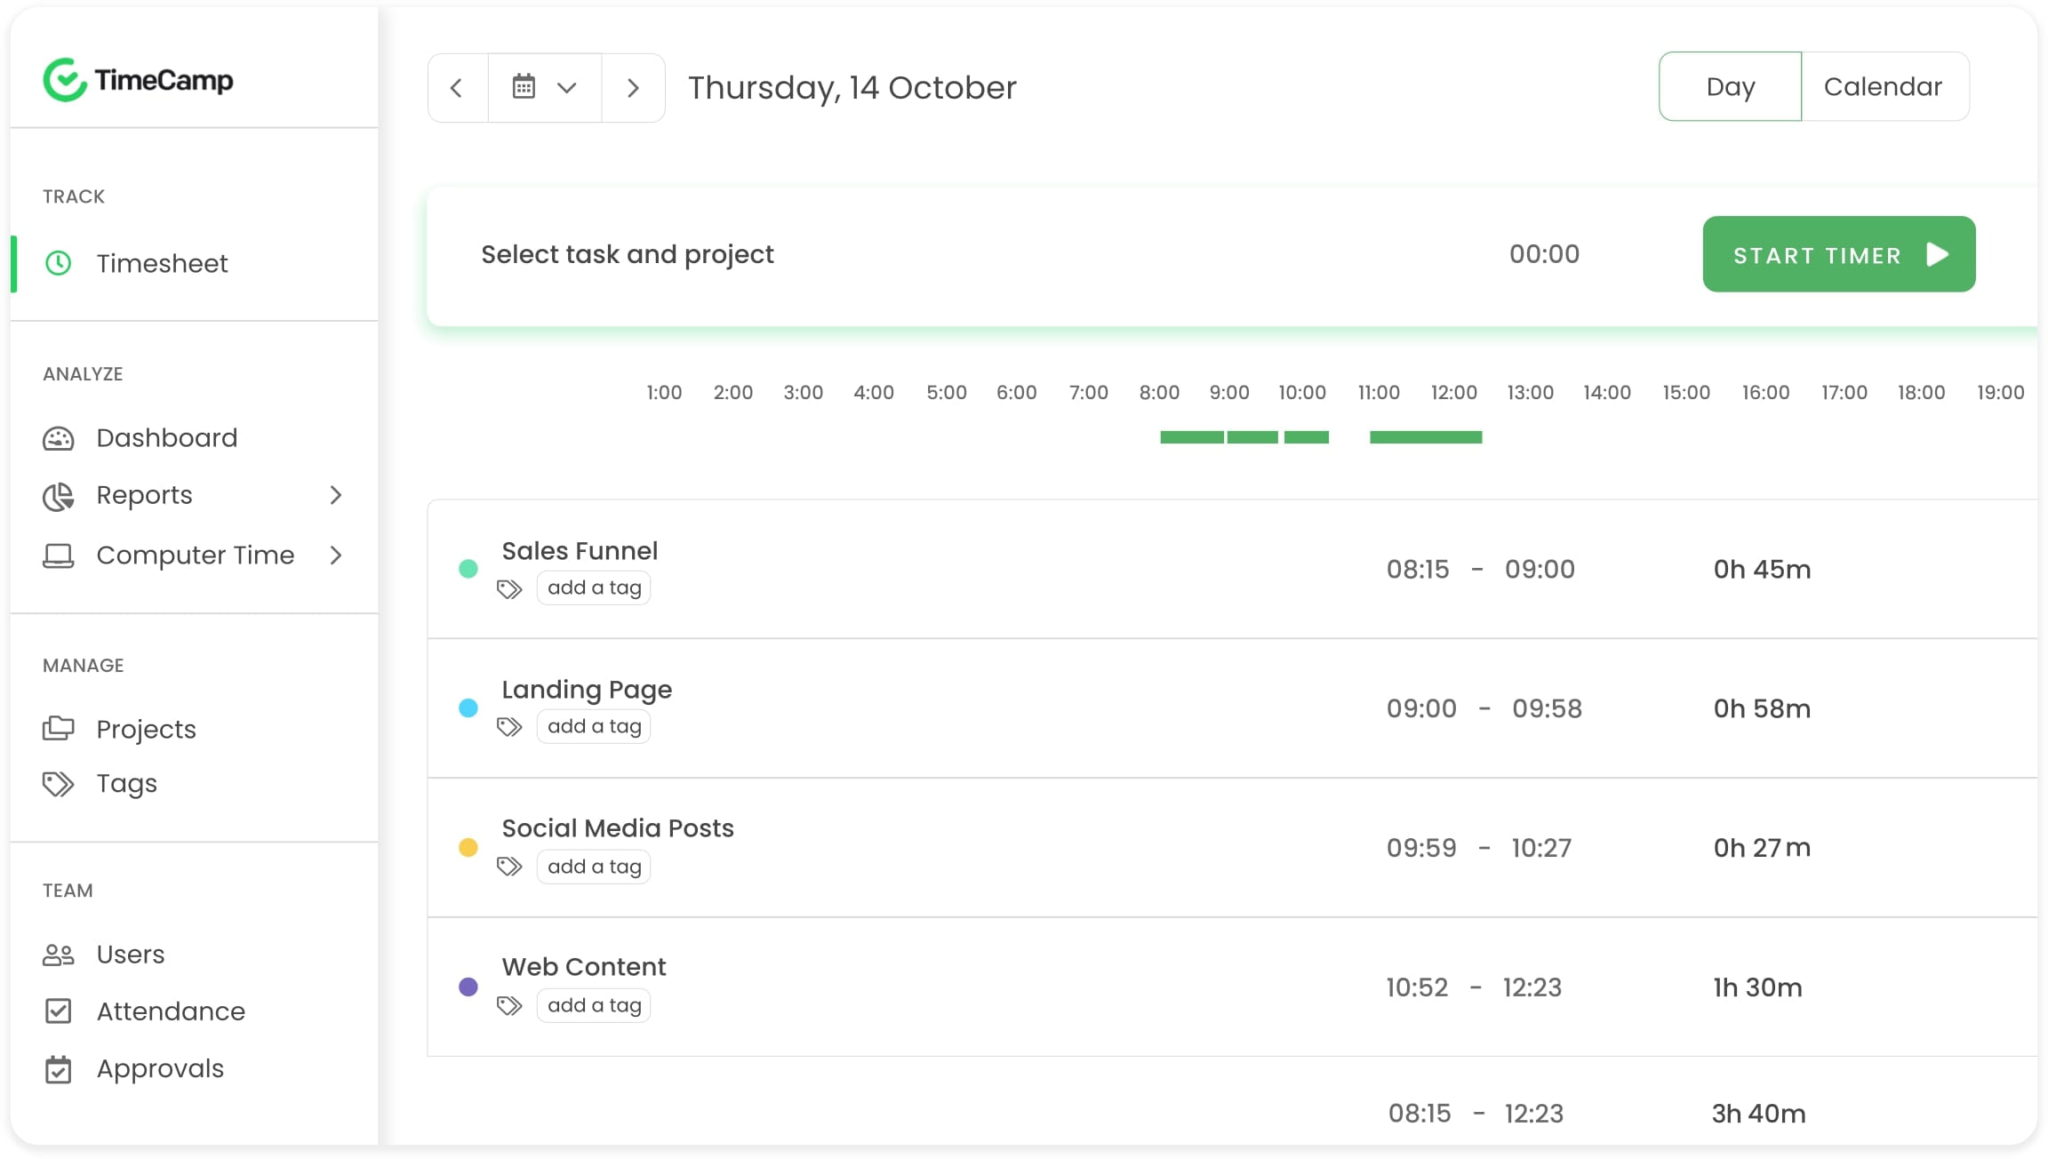The image size is (2048, 1159).
Task: Click the Reports pie chart icon
Action: (58, 495)
